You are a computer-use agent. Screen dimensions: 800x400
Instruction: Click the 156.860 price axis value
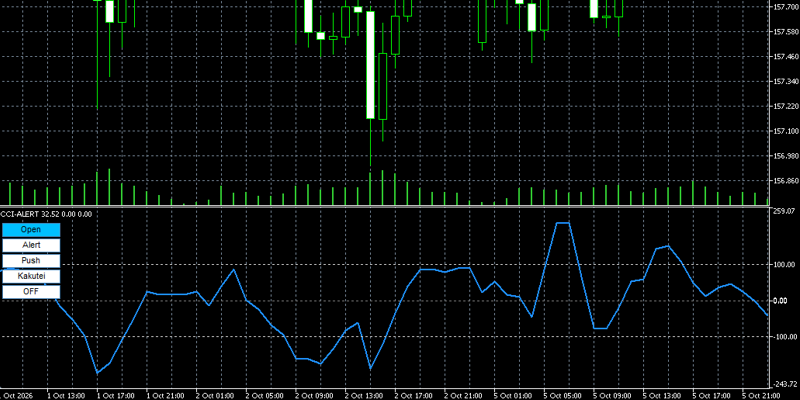tap(786, 181)
